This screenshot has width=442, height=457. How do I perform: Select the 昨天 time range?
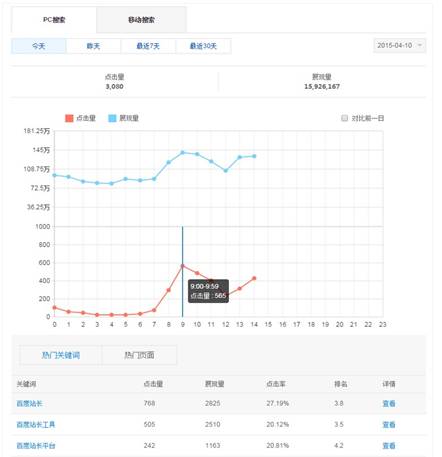[93, 46]
